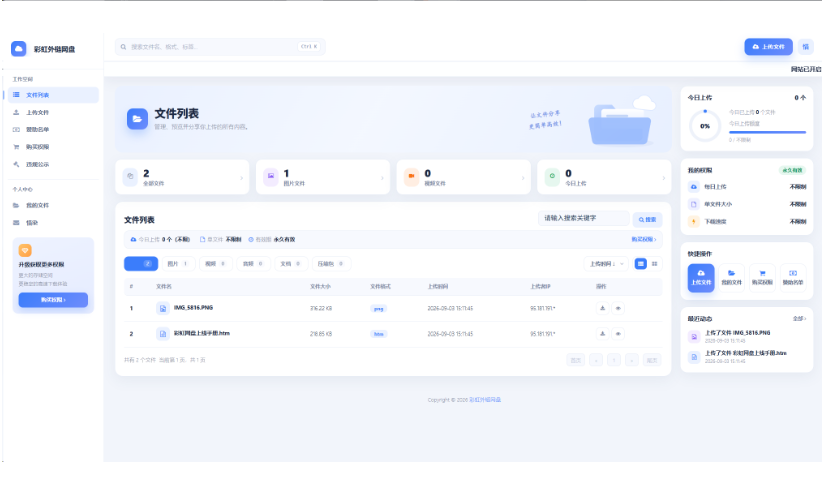Click the 搜索 button in file list
The height and width of the screenshot is (490, 822).
tap(647, 220)
